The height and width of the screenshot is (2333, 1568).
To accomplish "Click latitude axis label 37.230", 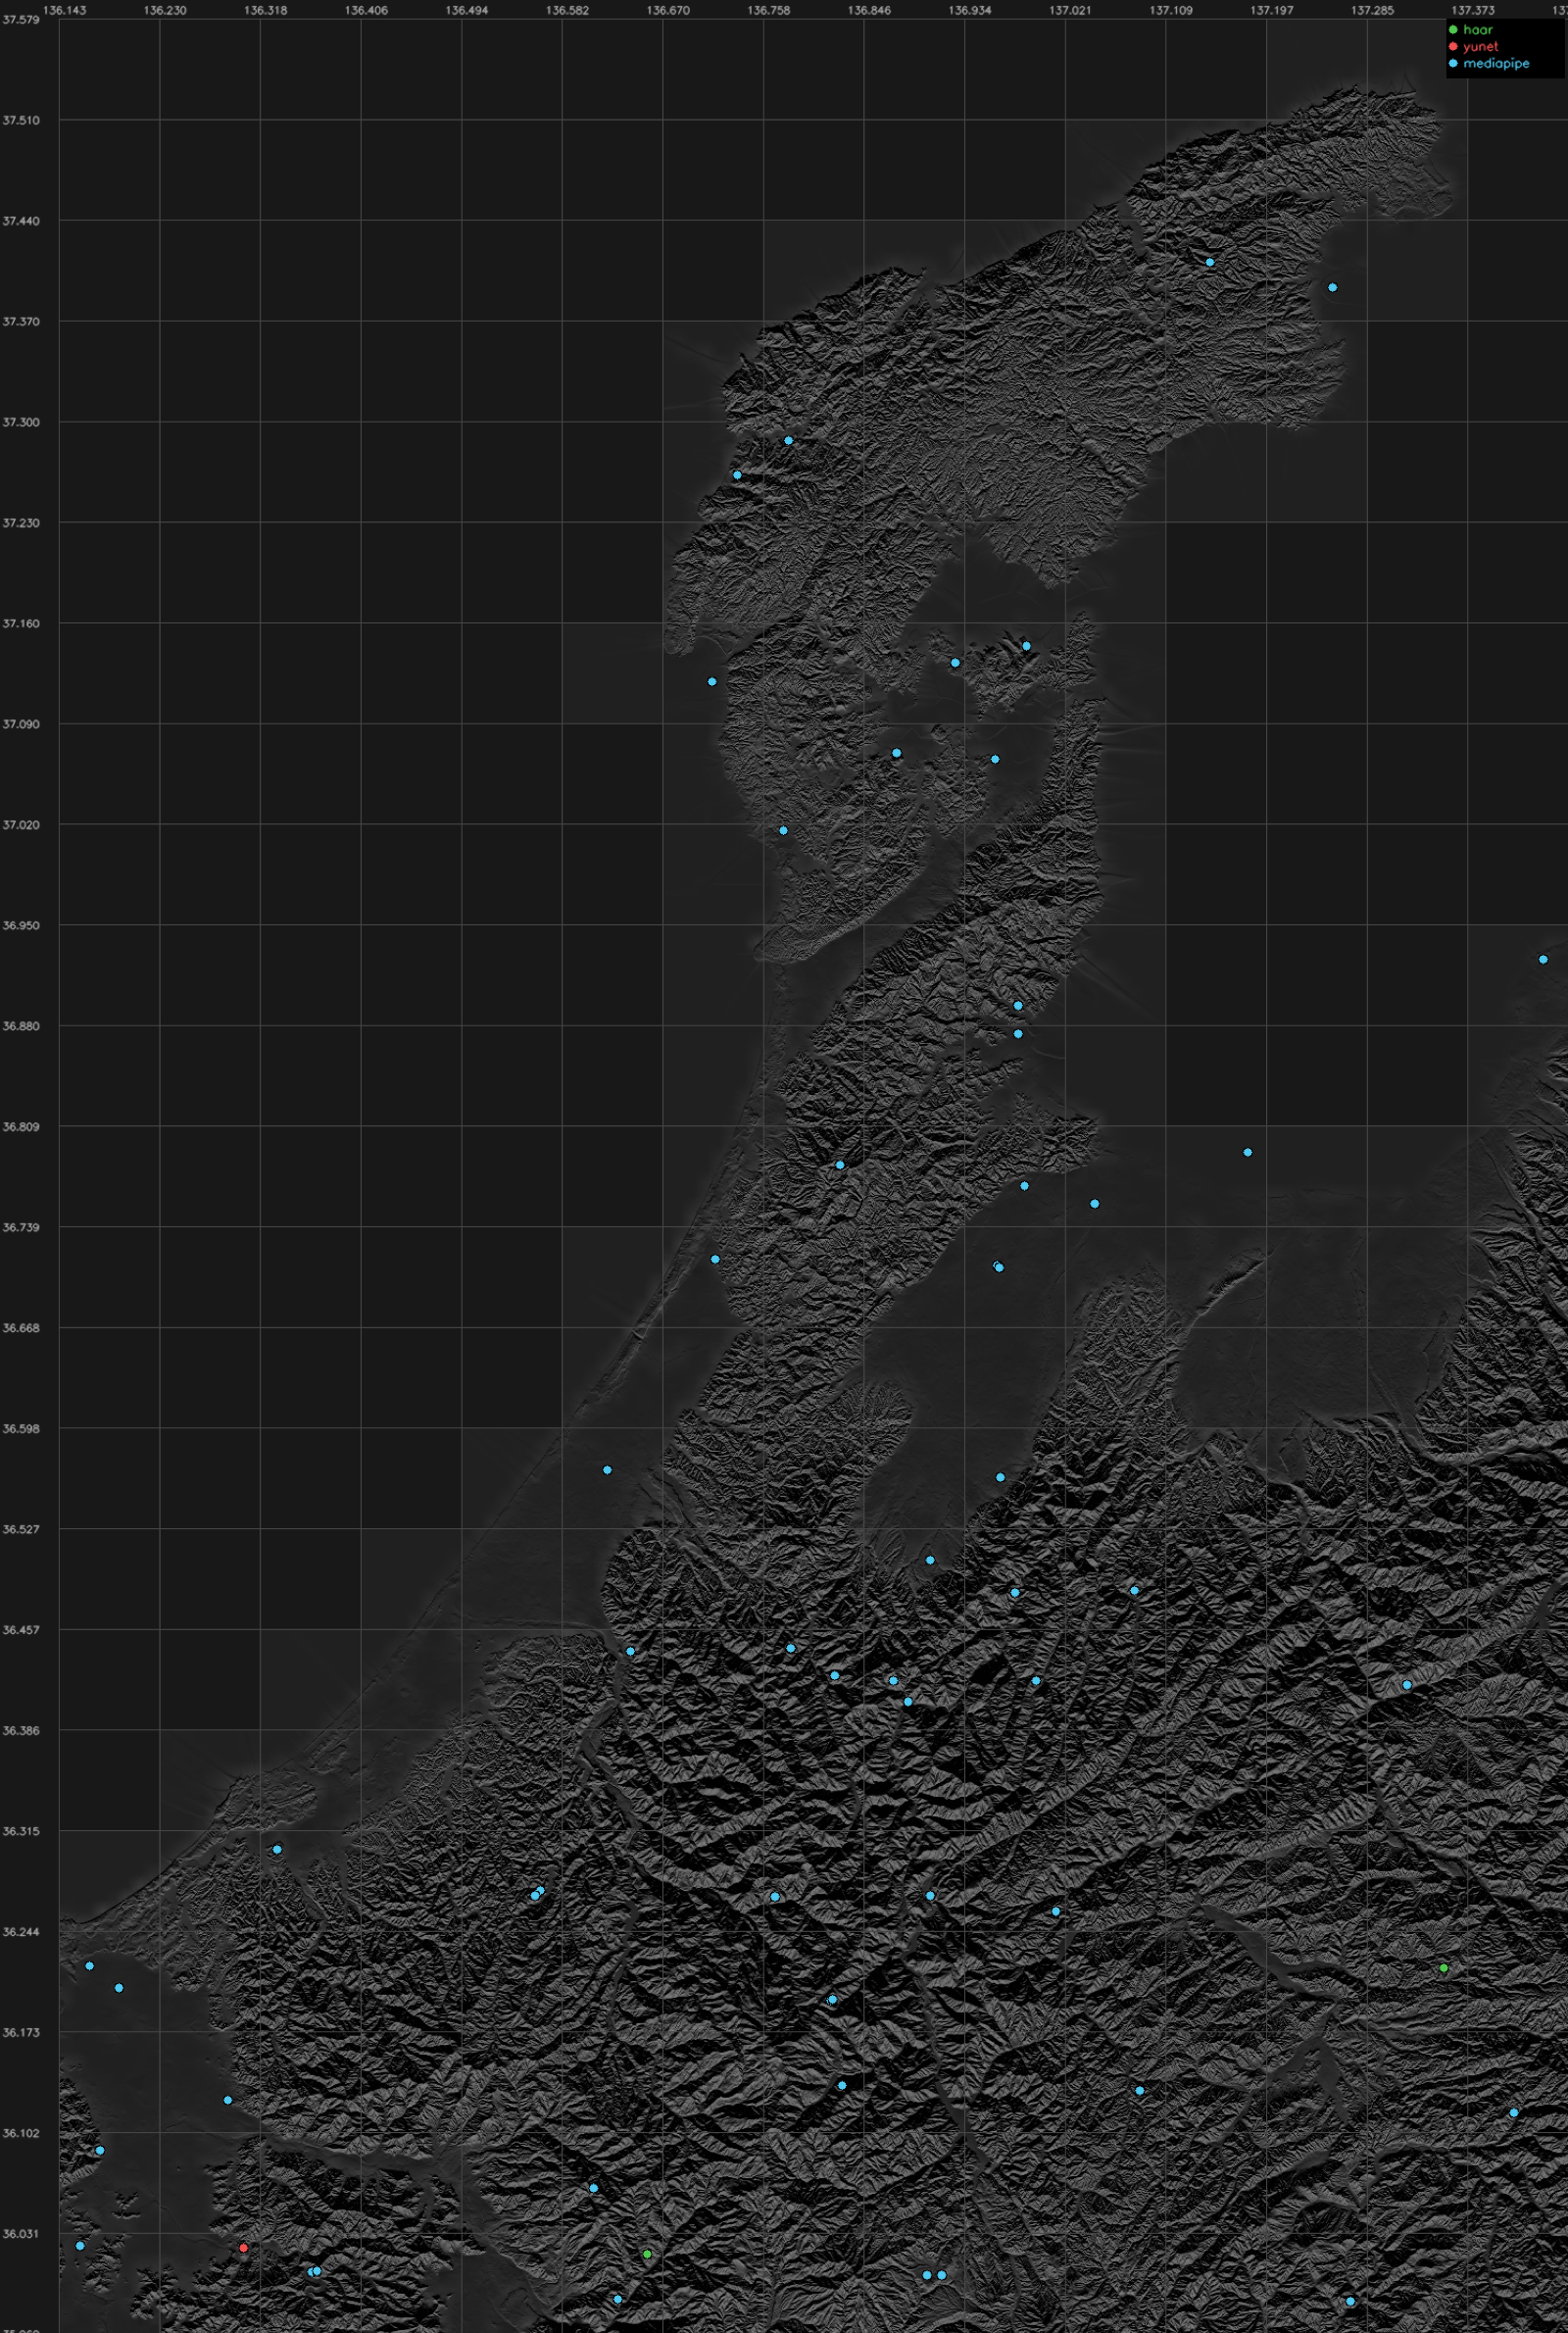I will [x=21, y=523].
